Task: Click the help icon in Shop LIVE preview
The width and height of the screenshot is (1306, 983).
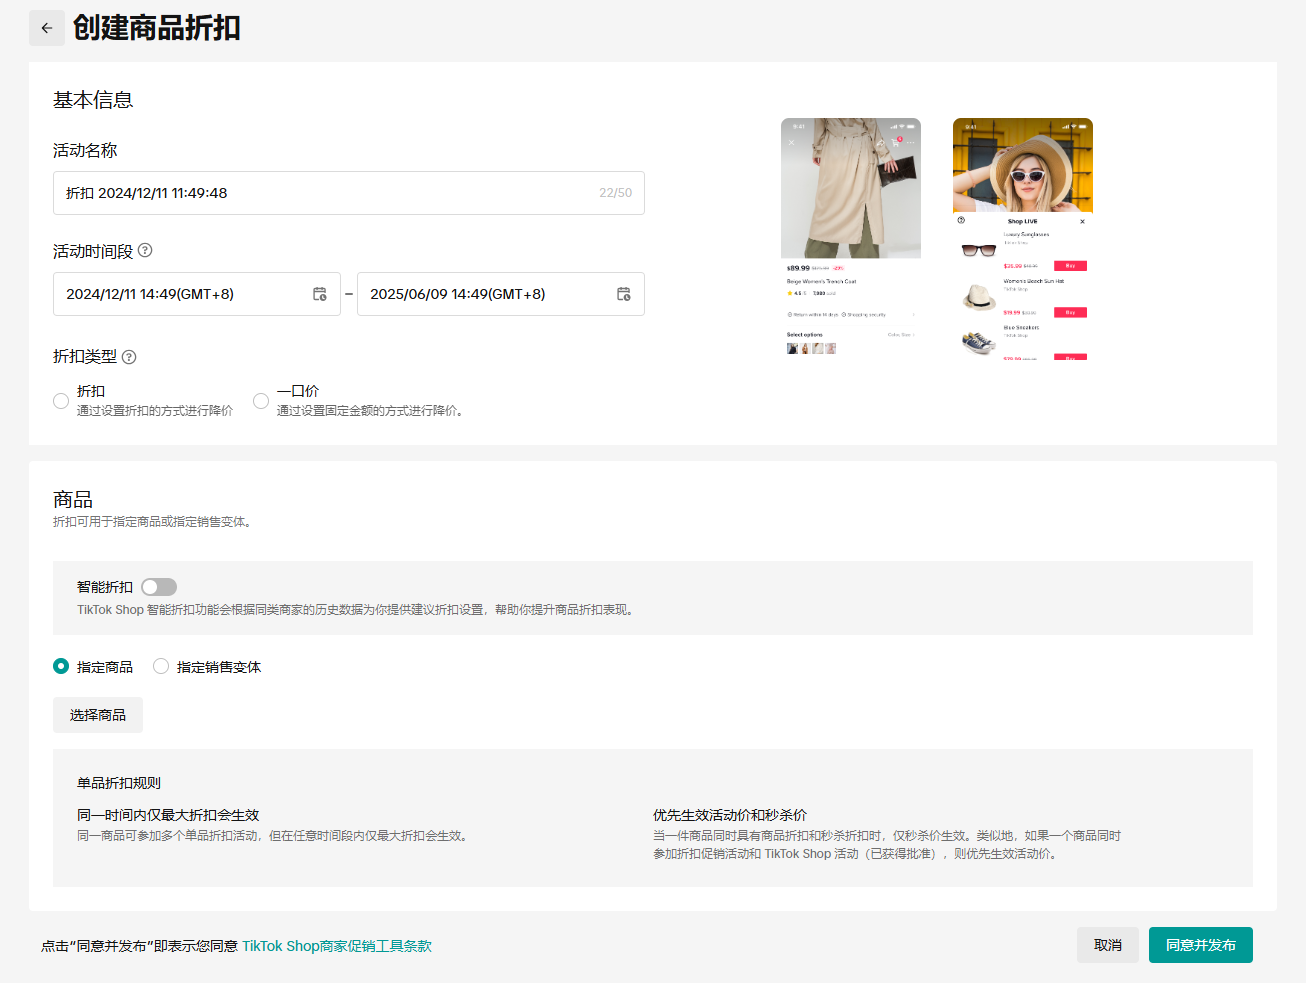Action: (x=961, y=220)
